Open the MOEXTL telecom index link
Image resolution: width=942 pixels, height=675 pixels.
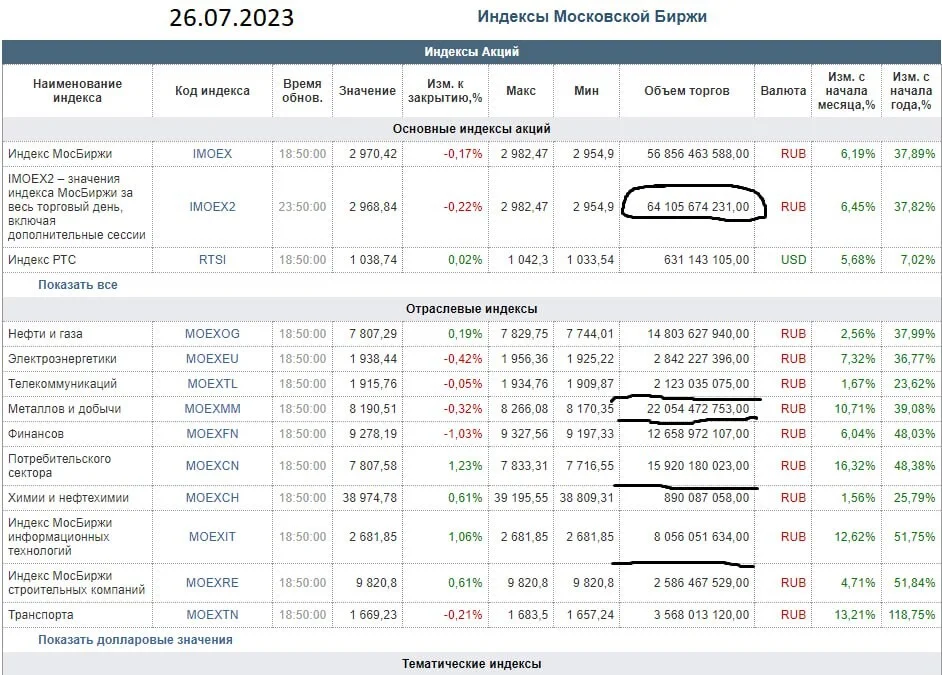[212, 384]
